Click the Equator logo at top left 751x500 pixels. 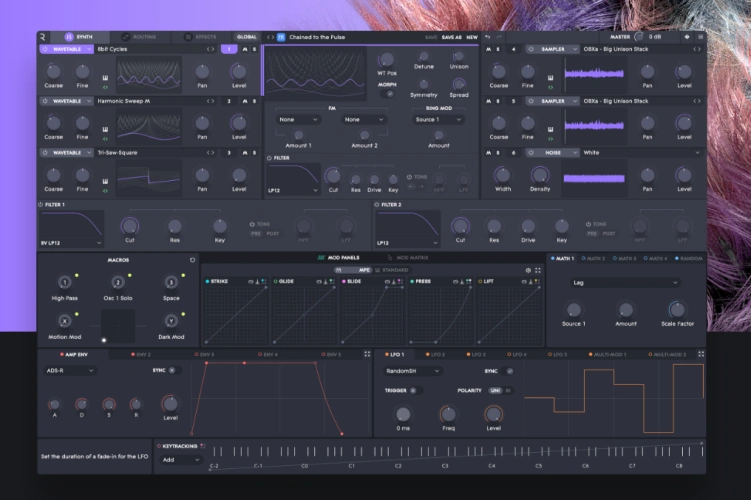(43, 37)
